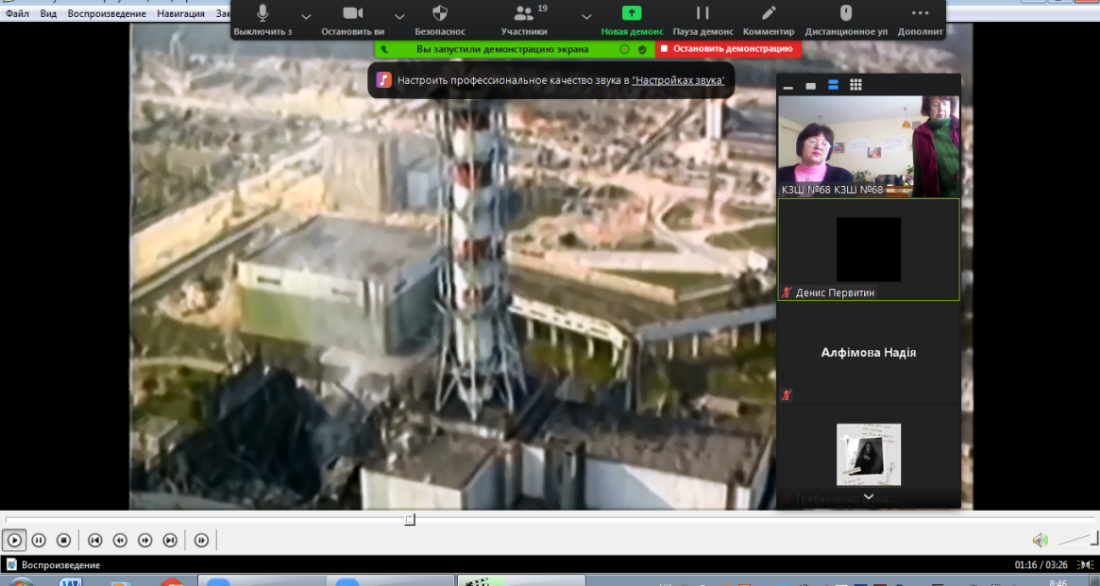Click first Zoom taskbar window button

pyautogui.click(x=262, y=581)
